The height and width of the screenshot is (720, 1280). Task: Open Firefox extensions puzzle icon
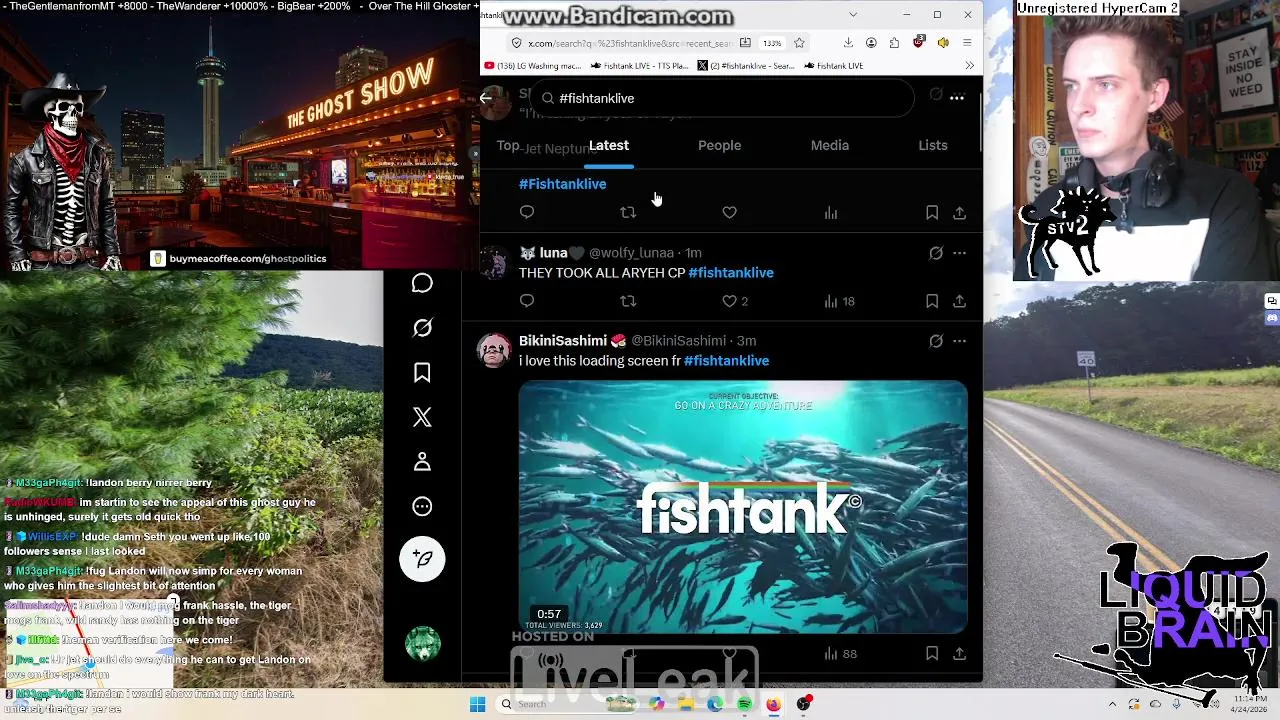(894, 43)
